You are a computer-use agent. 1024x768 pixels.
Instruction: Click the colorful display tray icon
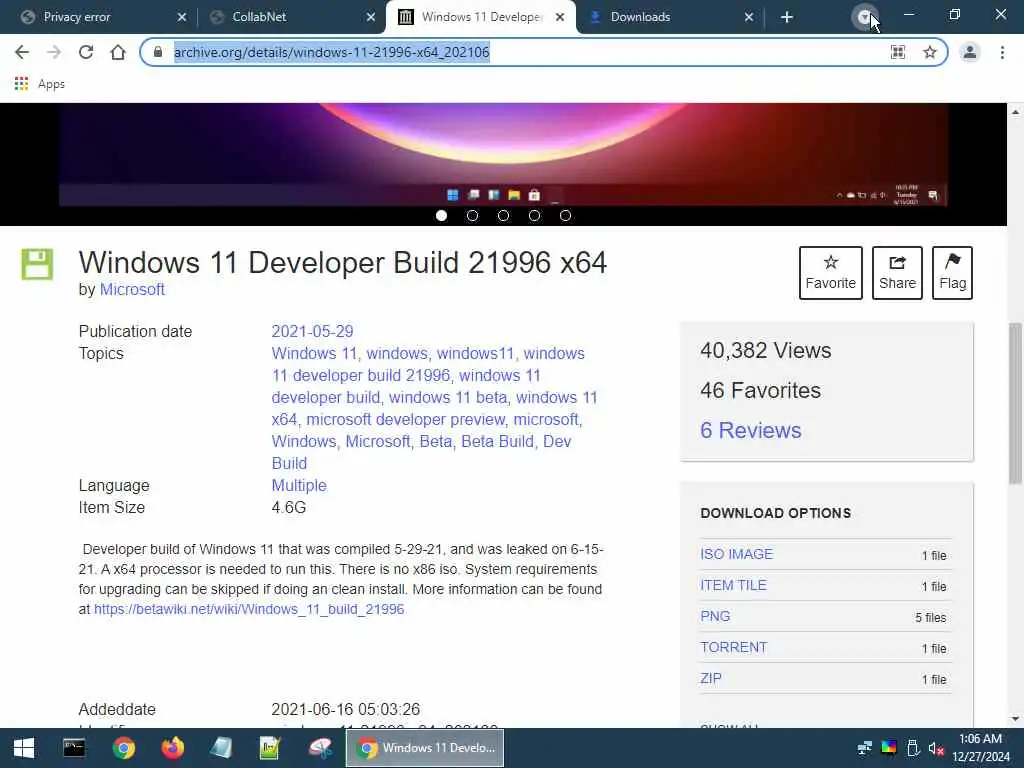tap(889, 748)
